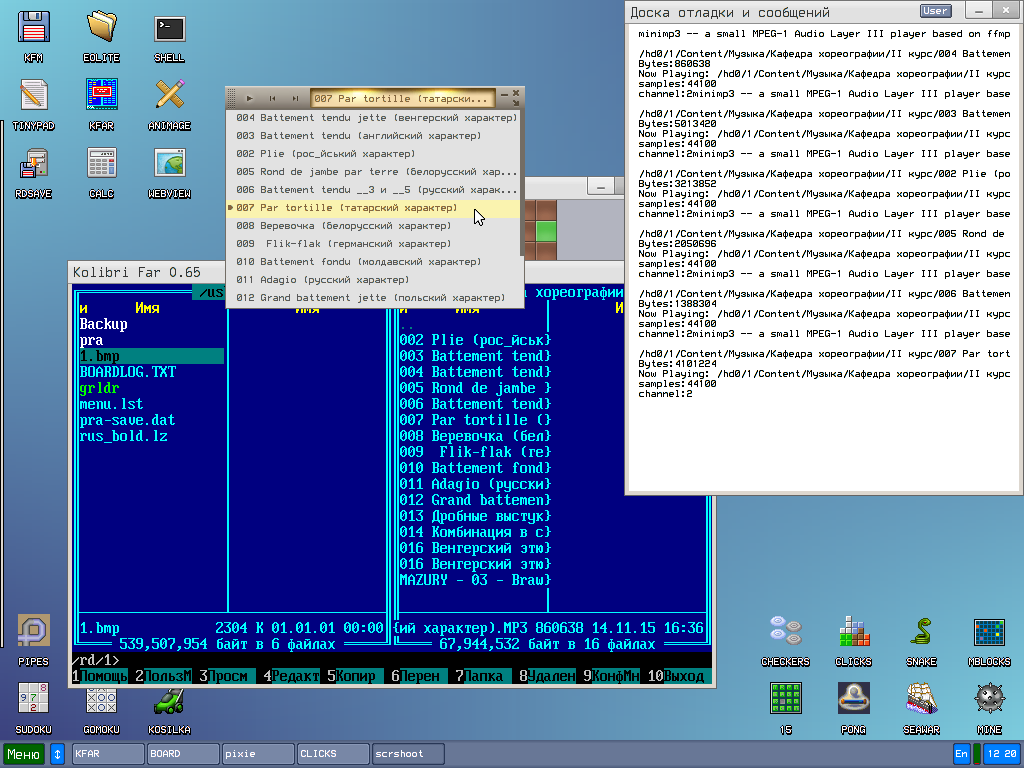Toggle taskbar switcher button beside Меню
This screenshot has height=768, width=1024.
(57, 753)
